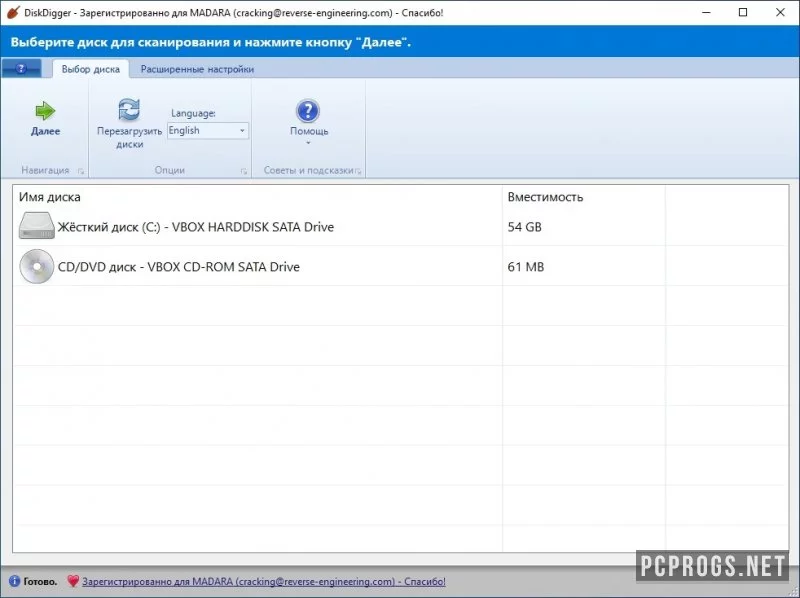Click the 61 MB capacity cell
The image size is (800, 598).
click(x=526, y=267)
